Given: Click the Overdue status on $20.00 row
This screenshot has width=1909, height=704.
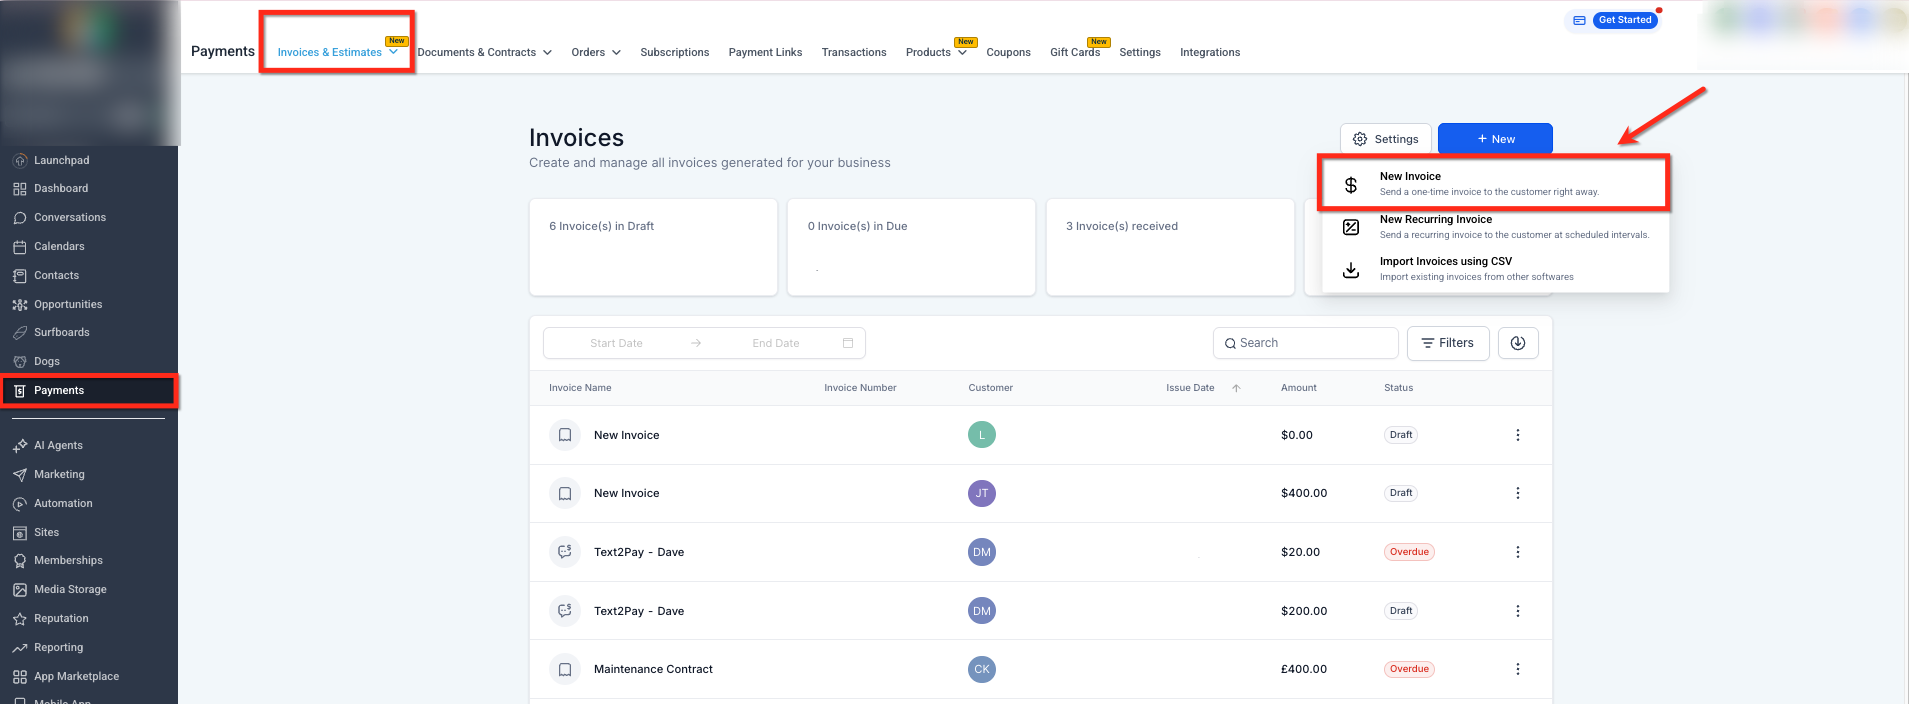Looking at the screenshot, I should [1409, 552].
